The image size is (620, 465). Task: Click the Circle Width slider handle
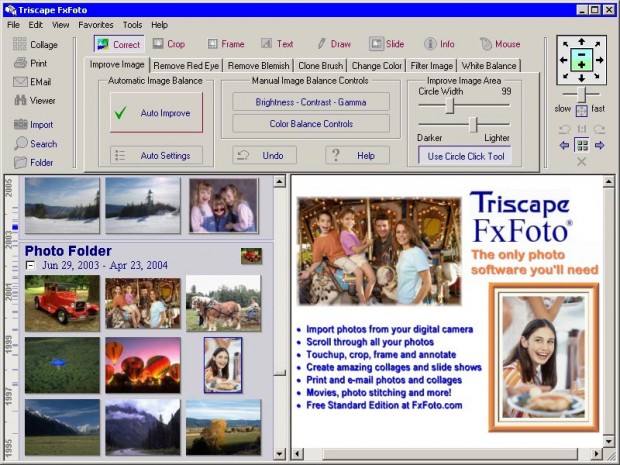tap(450, 106)
